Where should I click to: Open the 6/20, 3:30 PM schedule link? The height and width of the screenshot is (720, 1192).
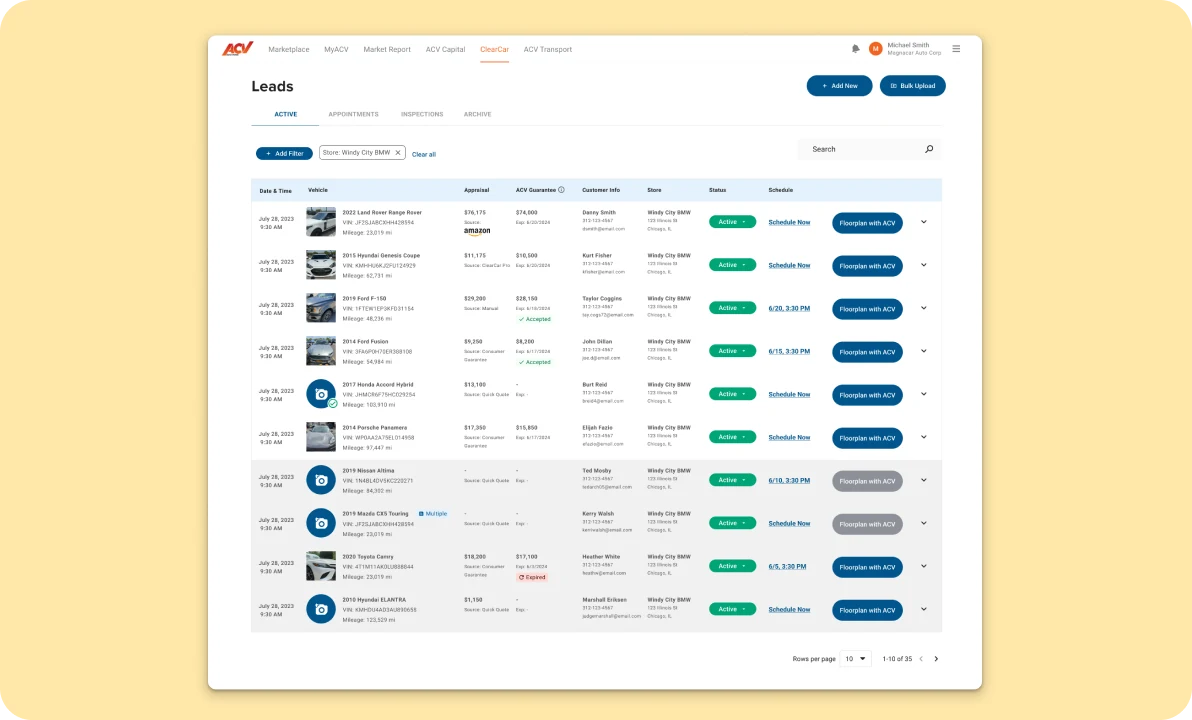[x=789, y=309]
